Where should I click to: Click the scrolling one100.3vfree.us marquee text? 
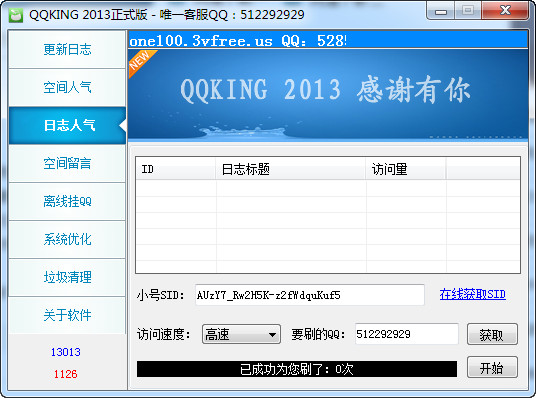[x=238, y=41]
